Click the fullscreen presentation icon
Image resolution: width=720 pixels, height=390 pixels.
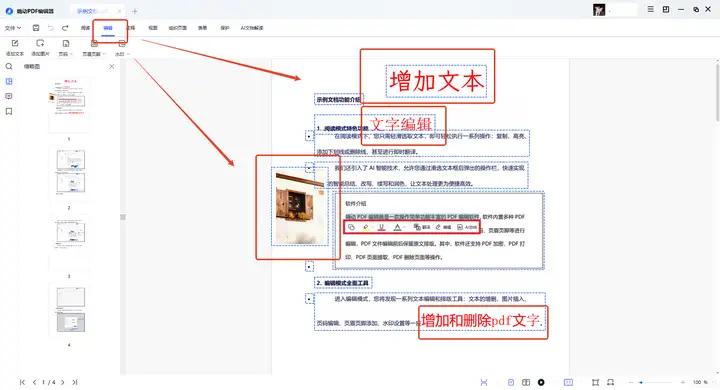(x=610, y=382)
